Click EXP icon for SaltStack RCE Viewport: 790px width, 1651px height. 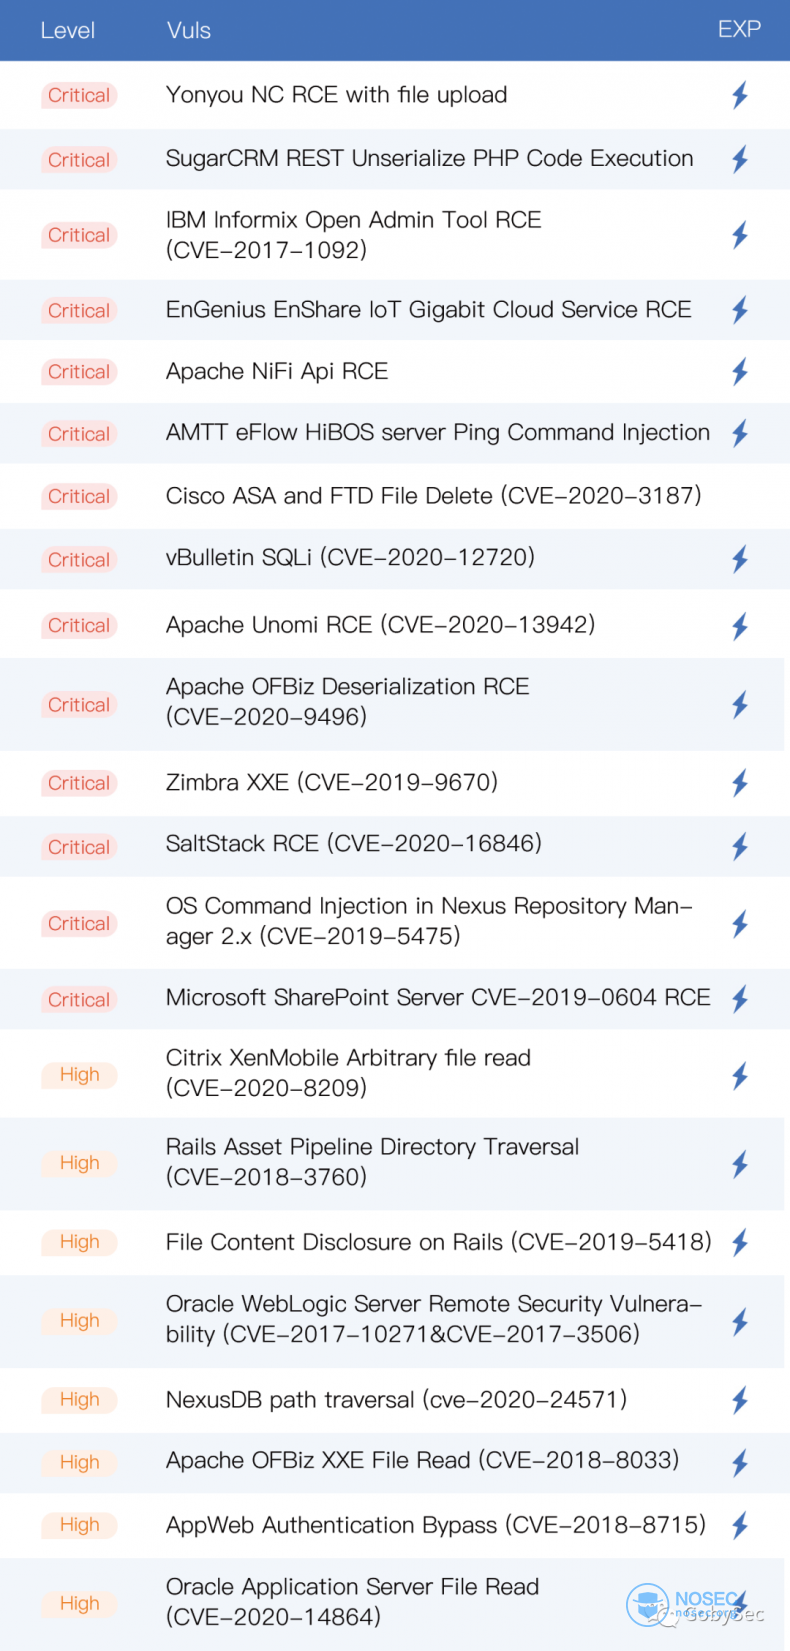[x=740, y=847]
